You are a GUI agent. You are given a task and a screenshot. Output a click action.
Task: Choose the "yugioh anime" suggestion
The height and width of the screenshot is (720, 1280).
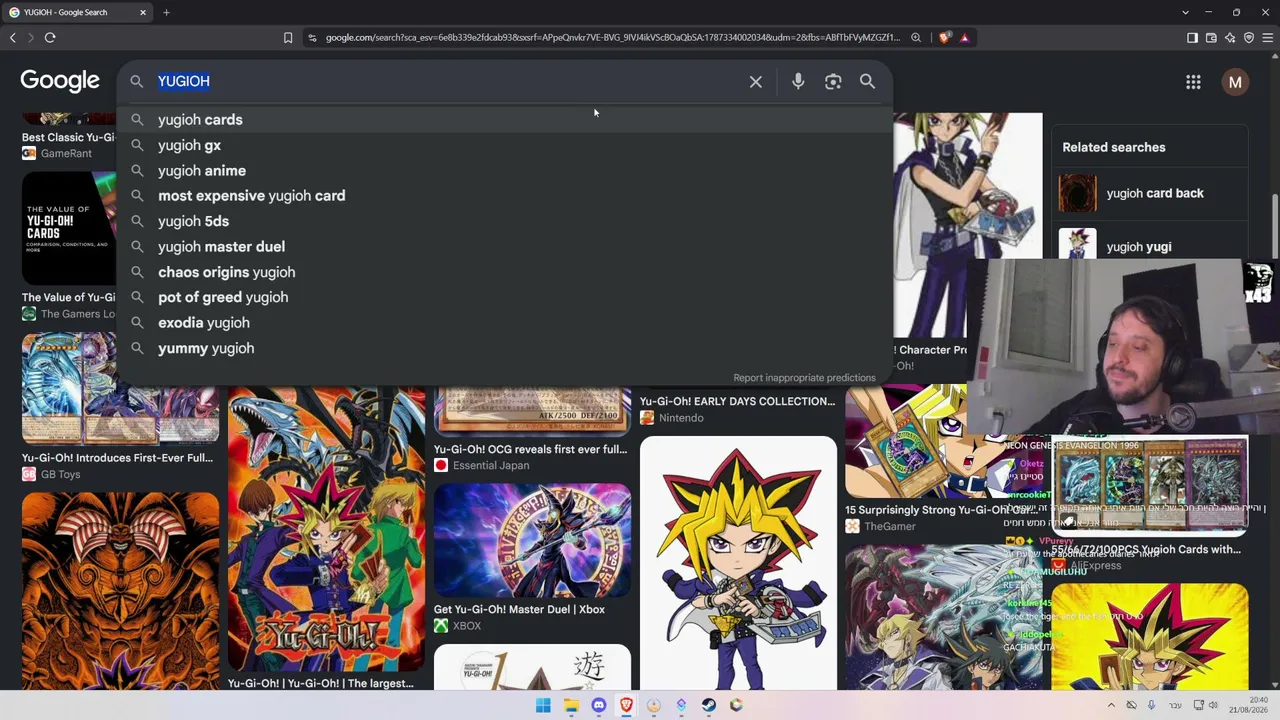(504, 171)
